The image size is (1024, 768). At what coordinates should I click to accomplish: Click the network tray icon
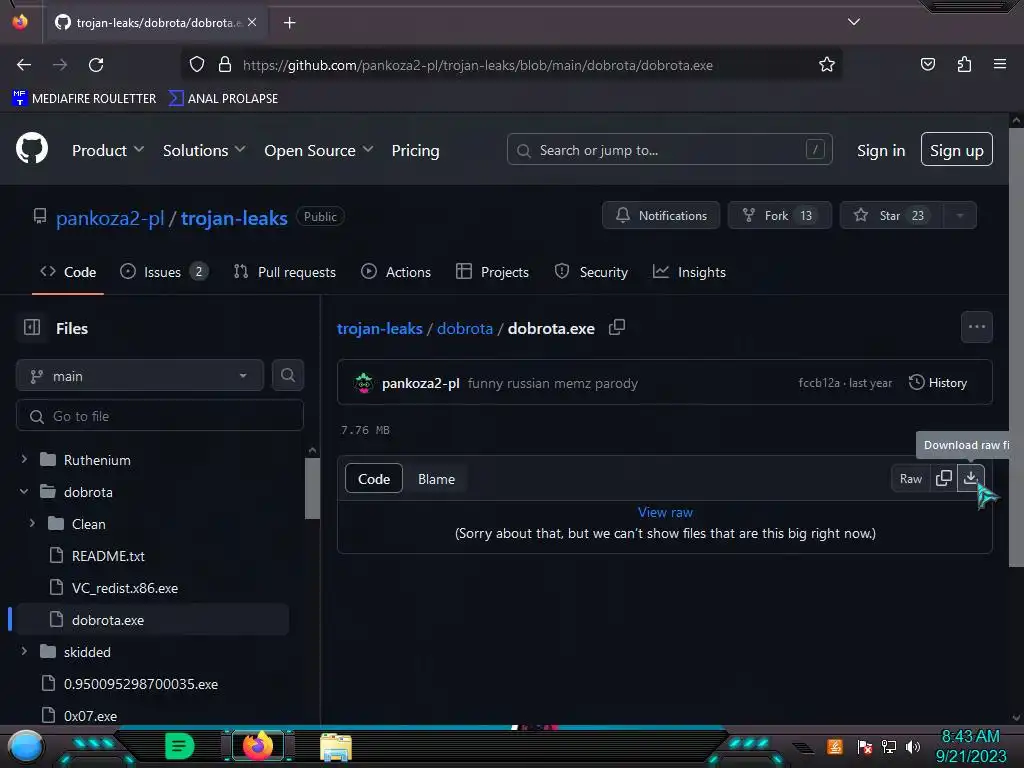889,746
